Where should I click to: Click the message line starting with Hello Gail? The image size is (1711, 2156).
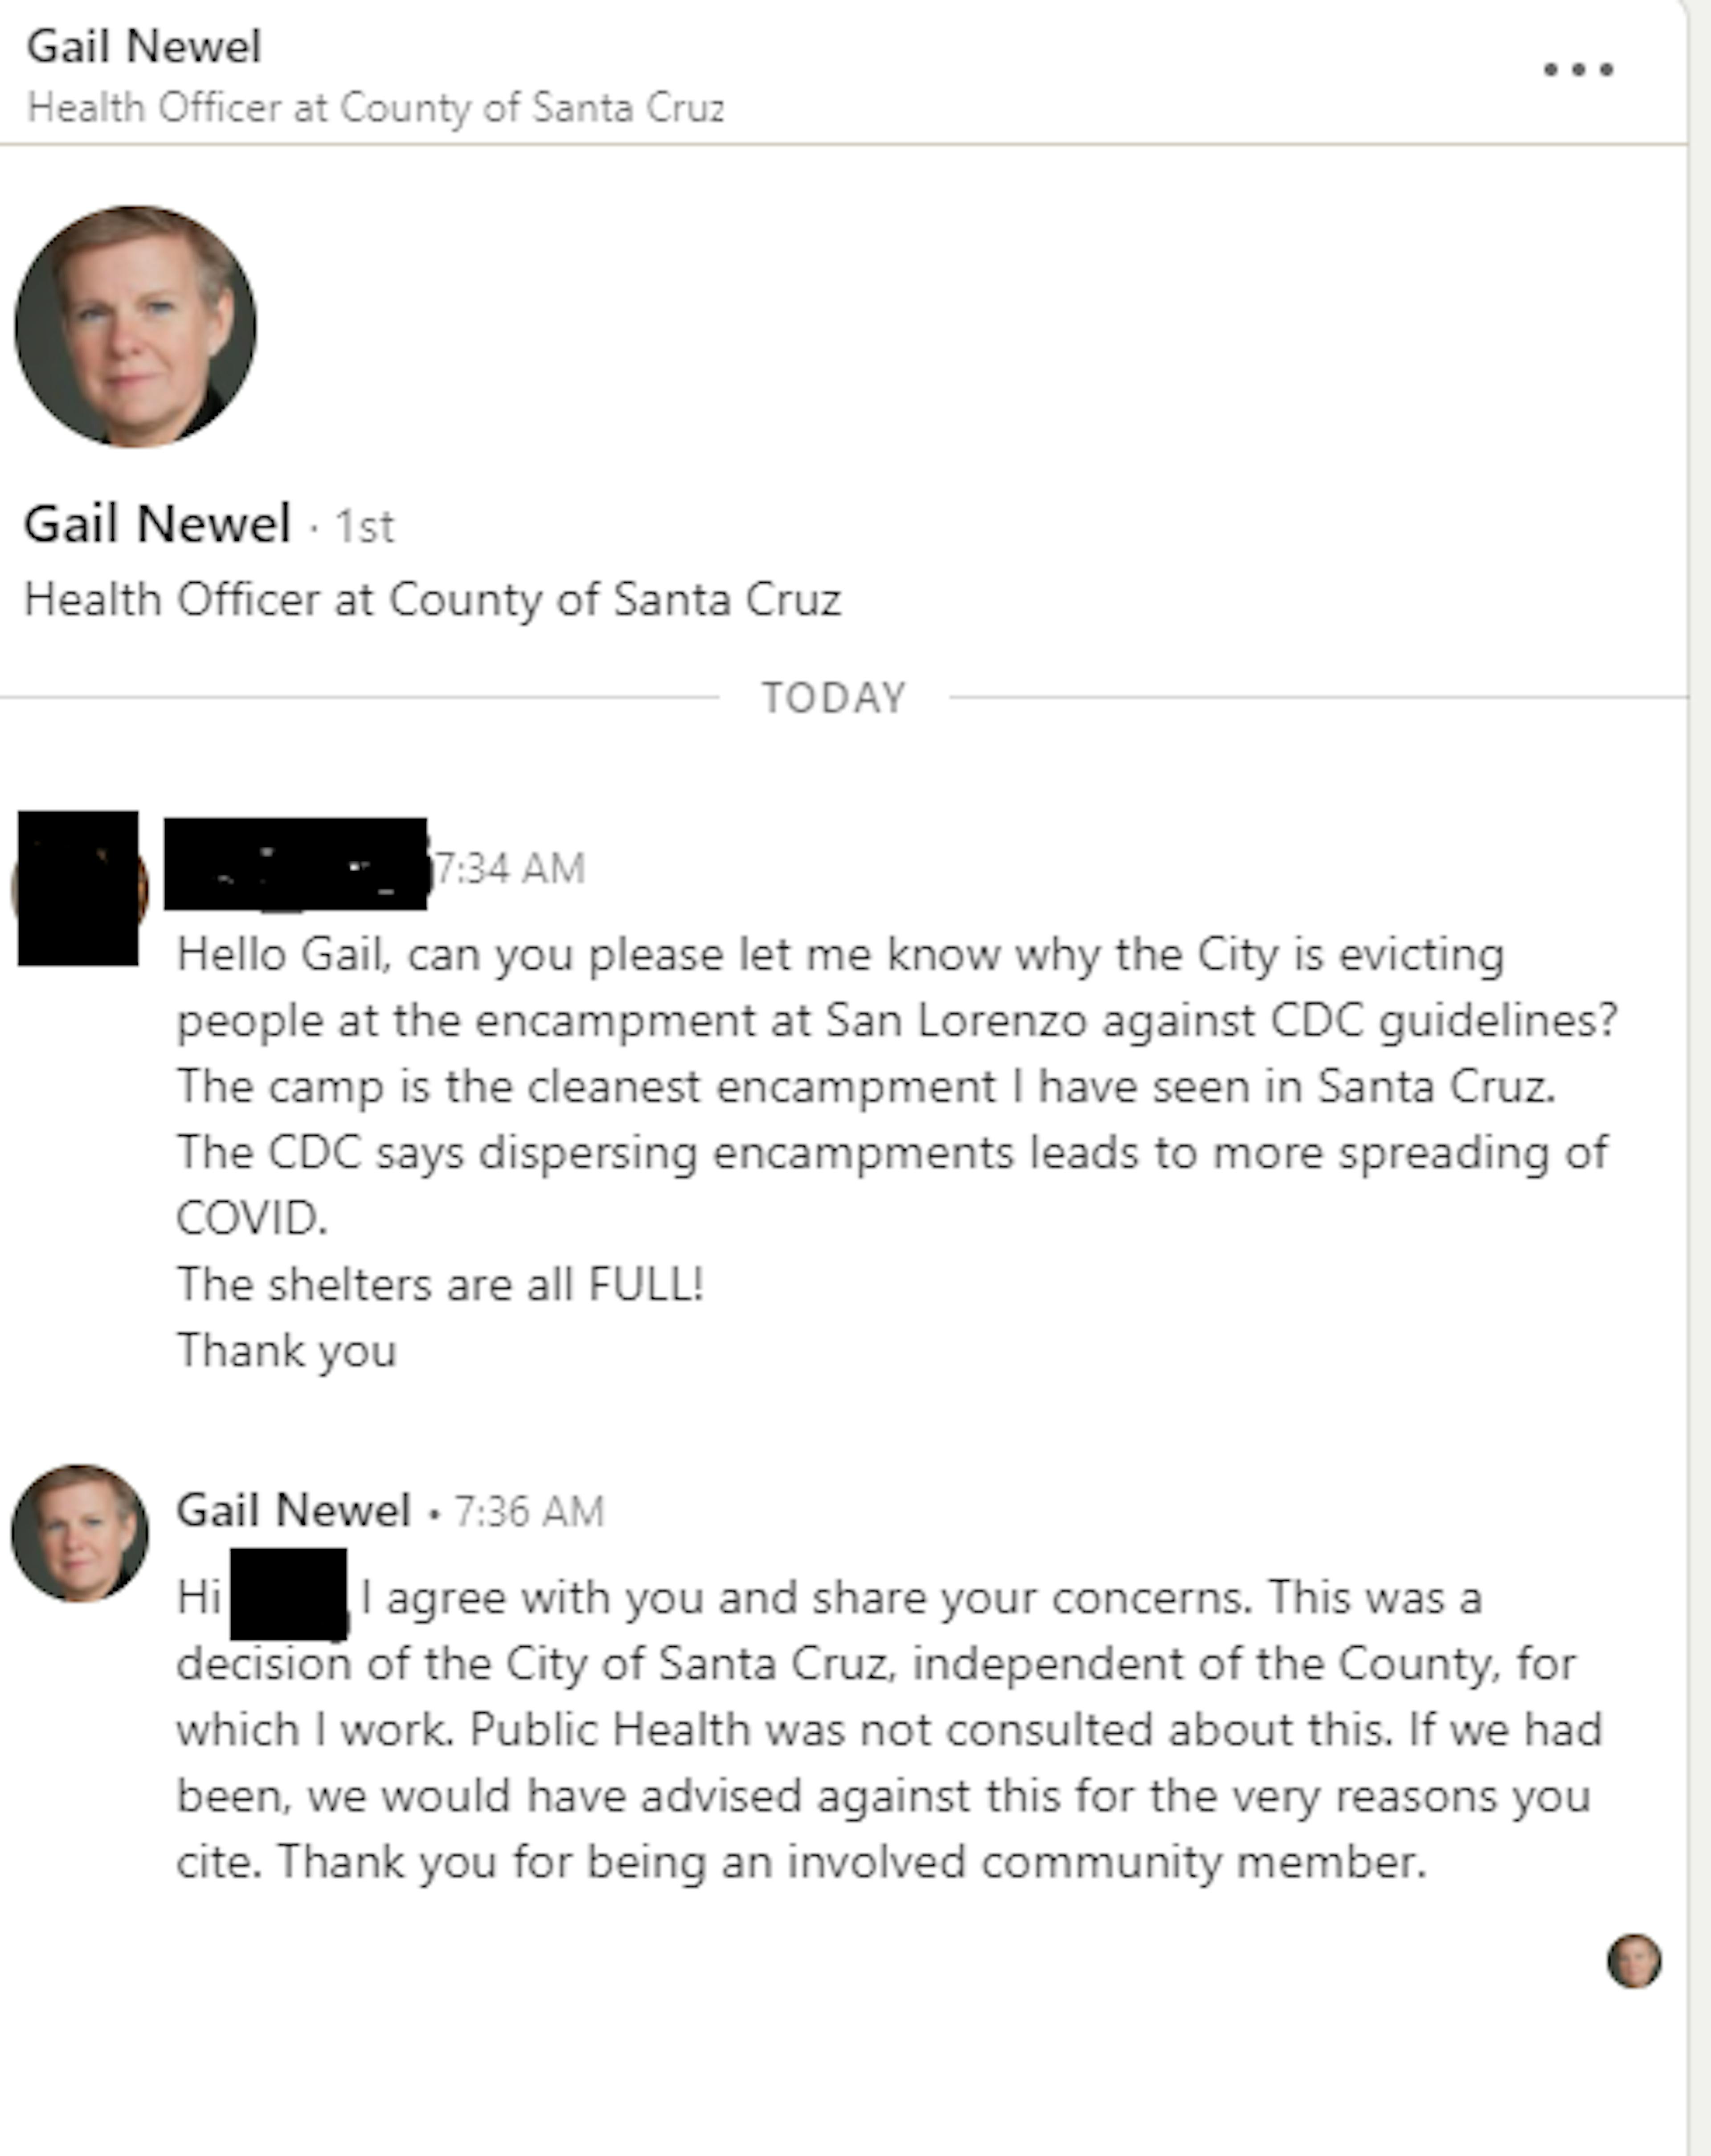point(840,955)
